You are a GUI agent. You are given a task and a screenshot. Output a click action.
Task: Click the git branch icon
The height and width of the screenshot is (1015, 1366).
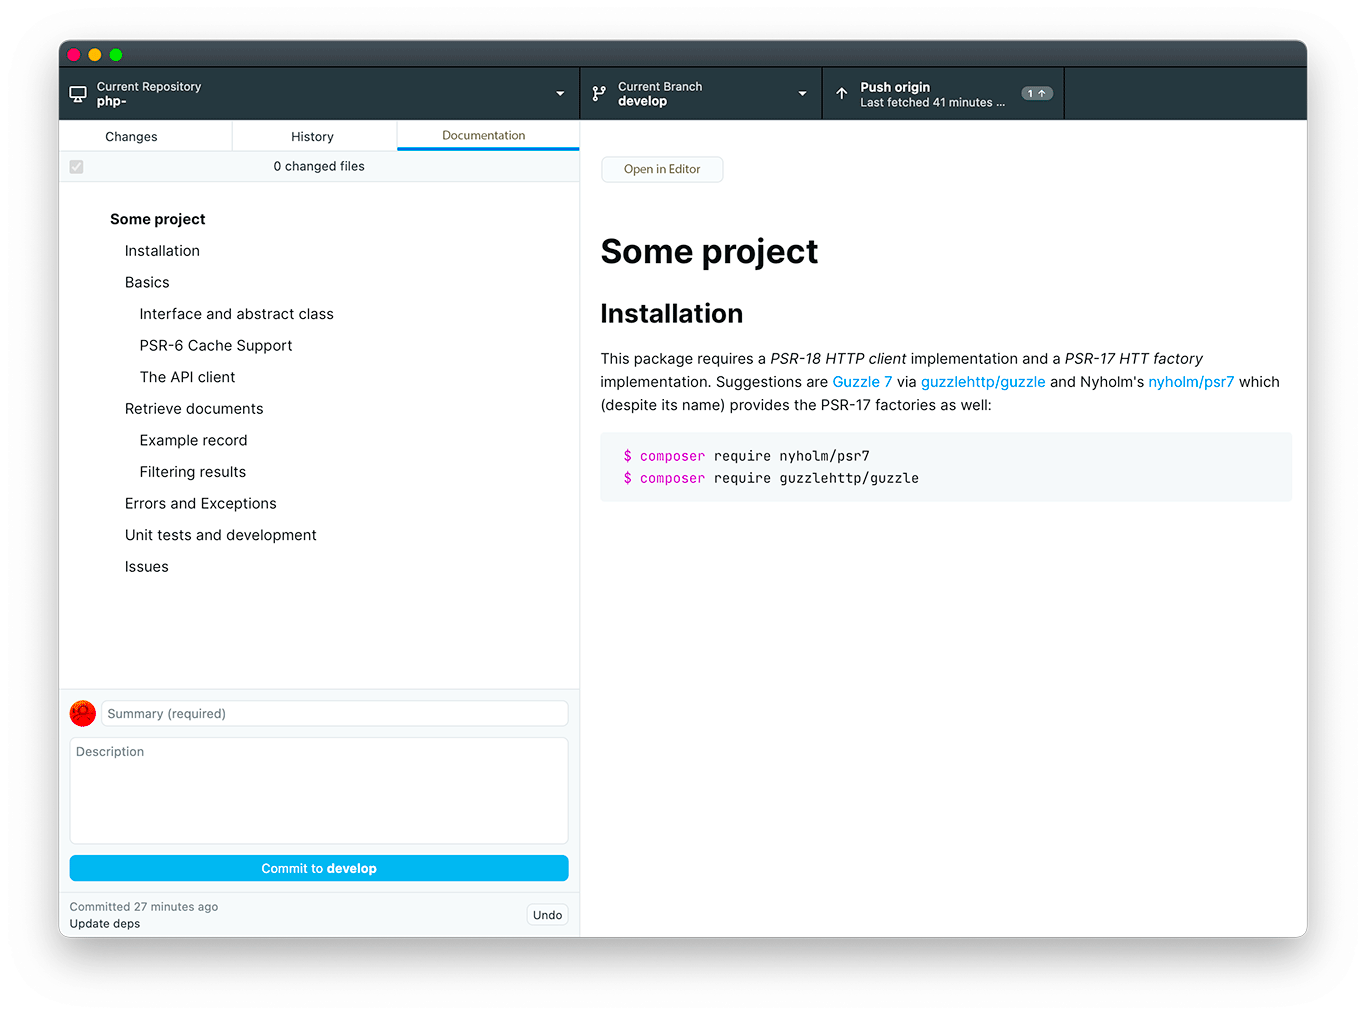click(599, 94)
